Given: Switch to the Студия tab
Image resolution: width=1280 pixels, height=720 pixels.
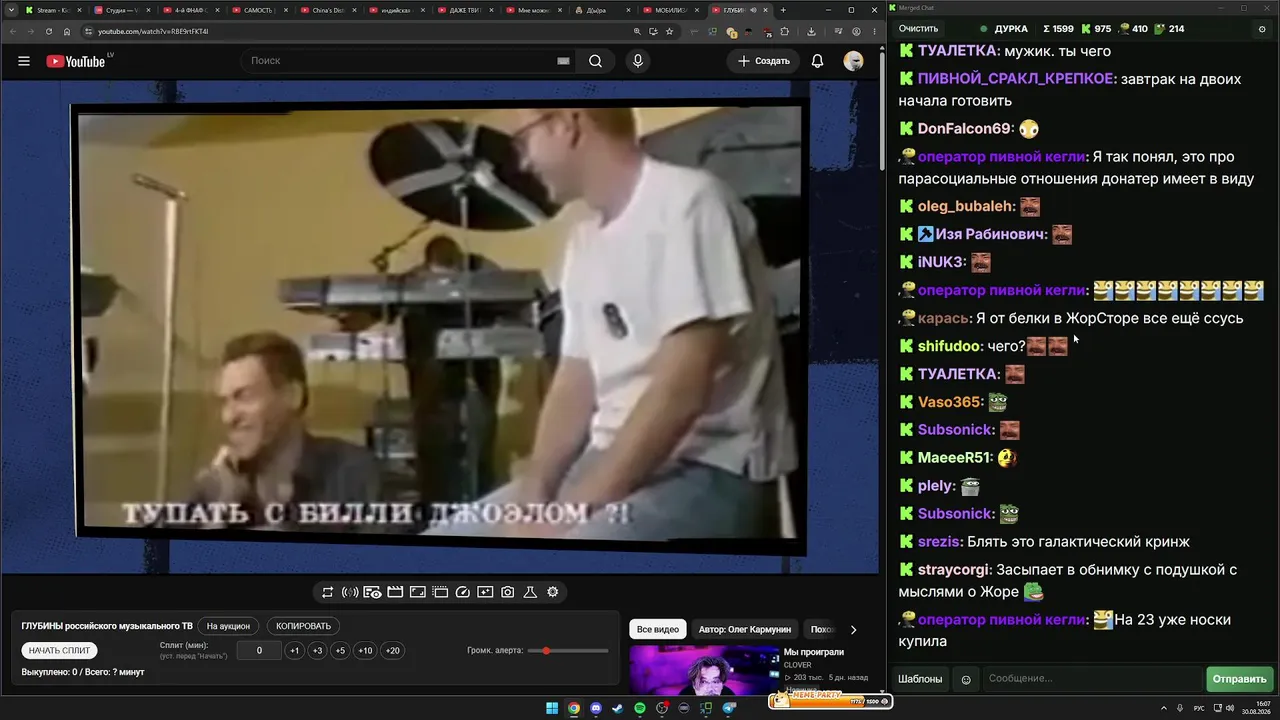Looking at the screenshot, I should (120, 10).
